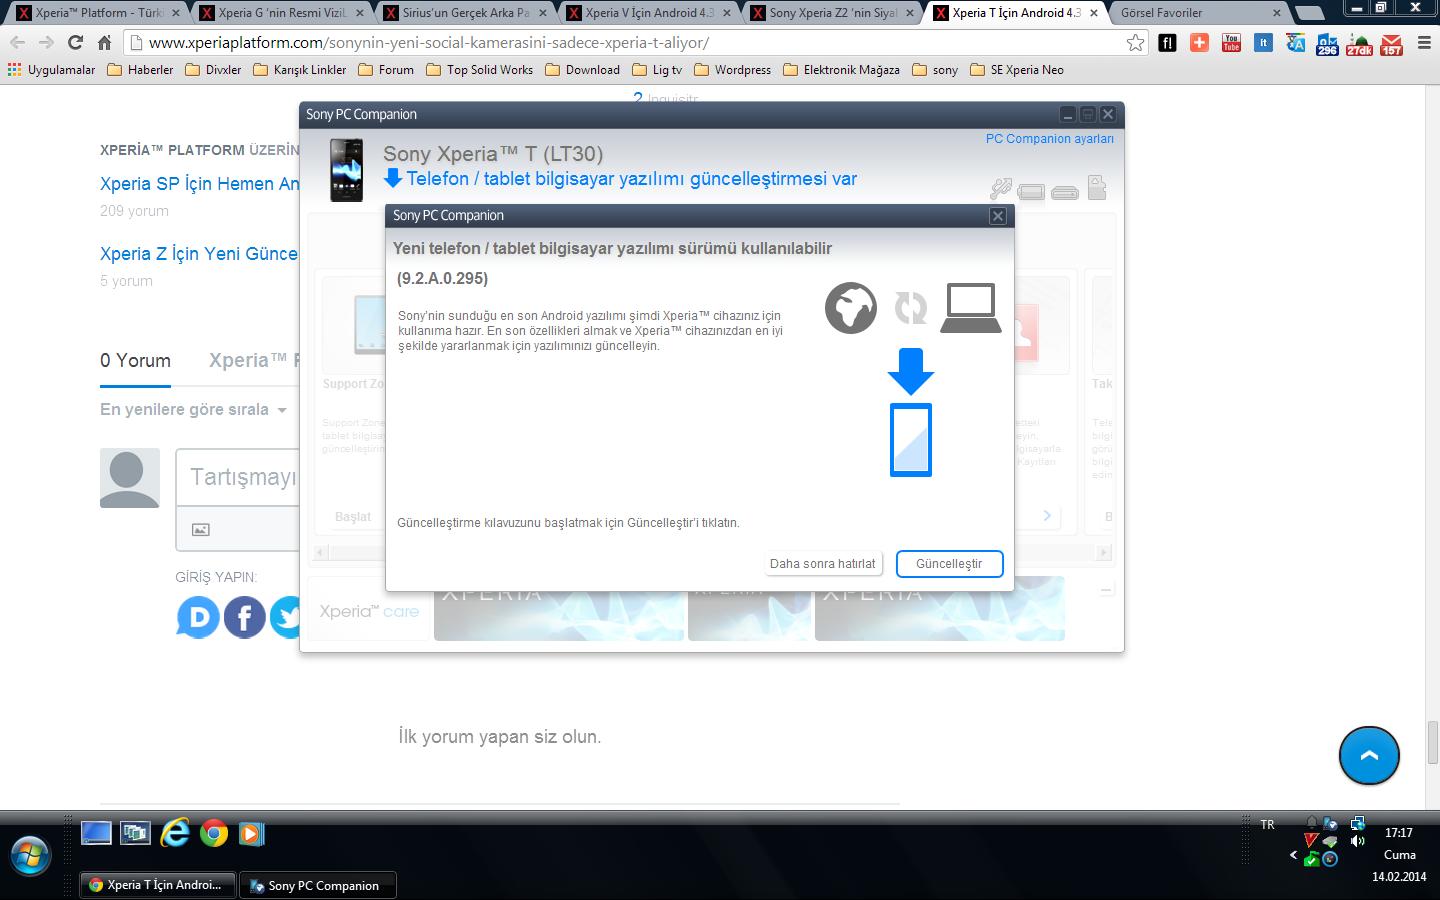The image size is (1440, 900).
Task: Click the phone battery status icon
Action: coord(1031,192)
